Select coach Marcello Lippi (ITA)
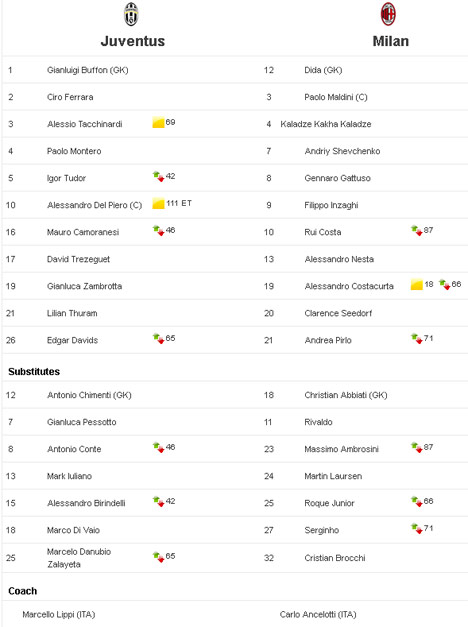The image size is (468, 627). click(x=59, y=614)
